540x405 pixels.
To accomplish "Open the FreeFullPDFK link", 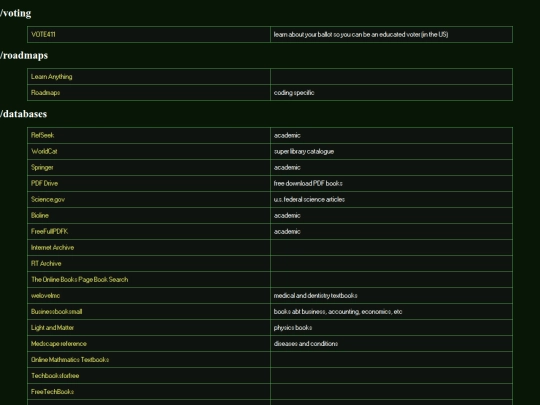I will pos(50,231).
